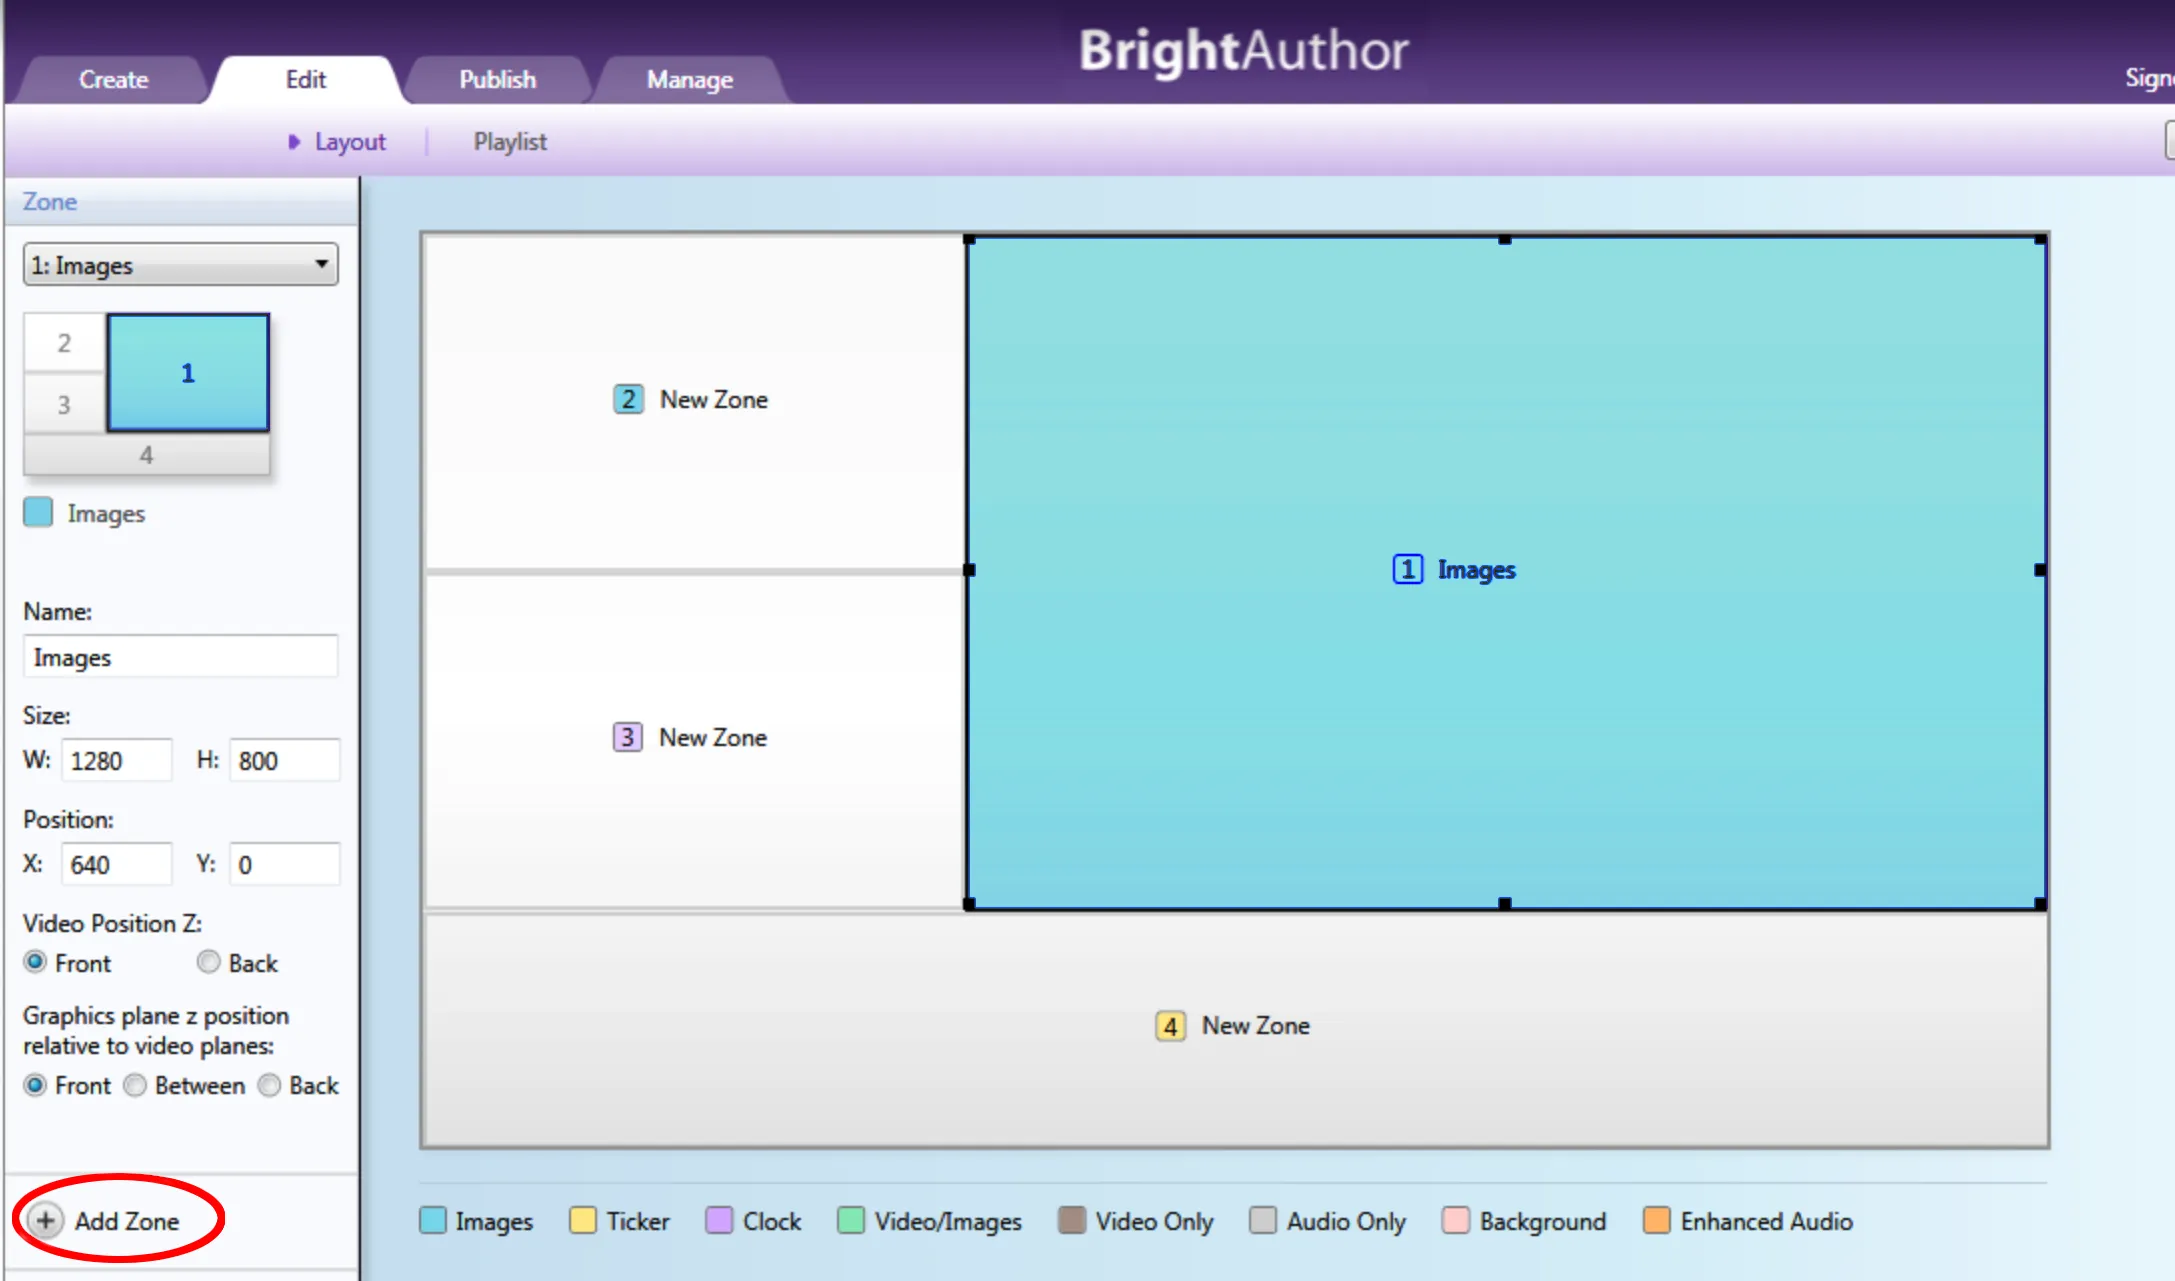The image size is (2175, 1281).
Task: Click the 'Background' legend label
Action: pyautogui.click(x=1543, y=1221)
